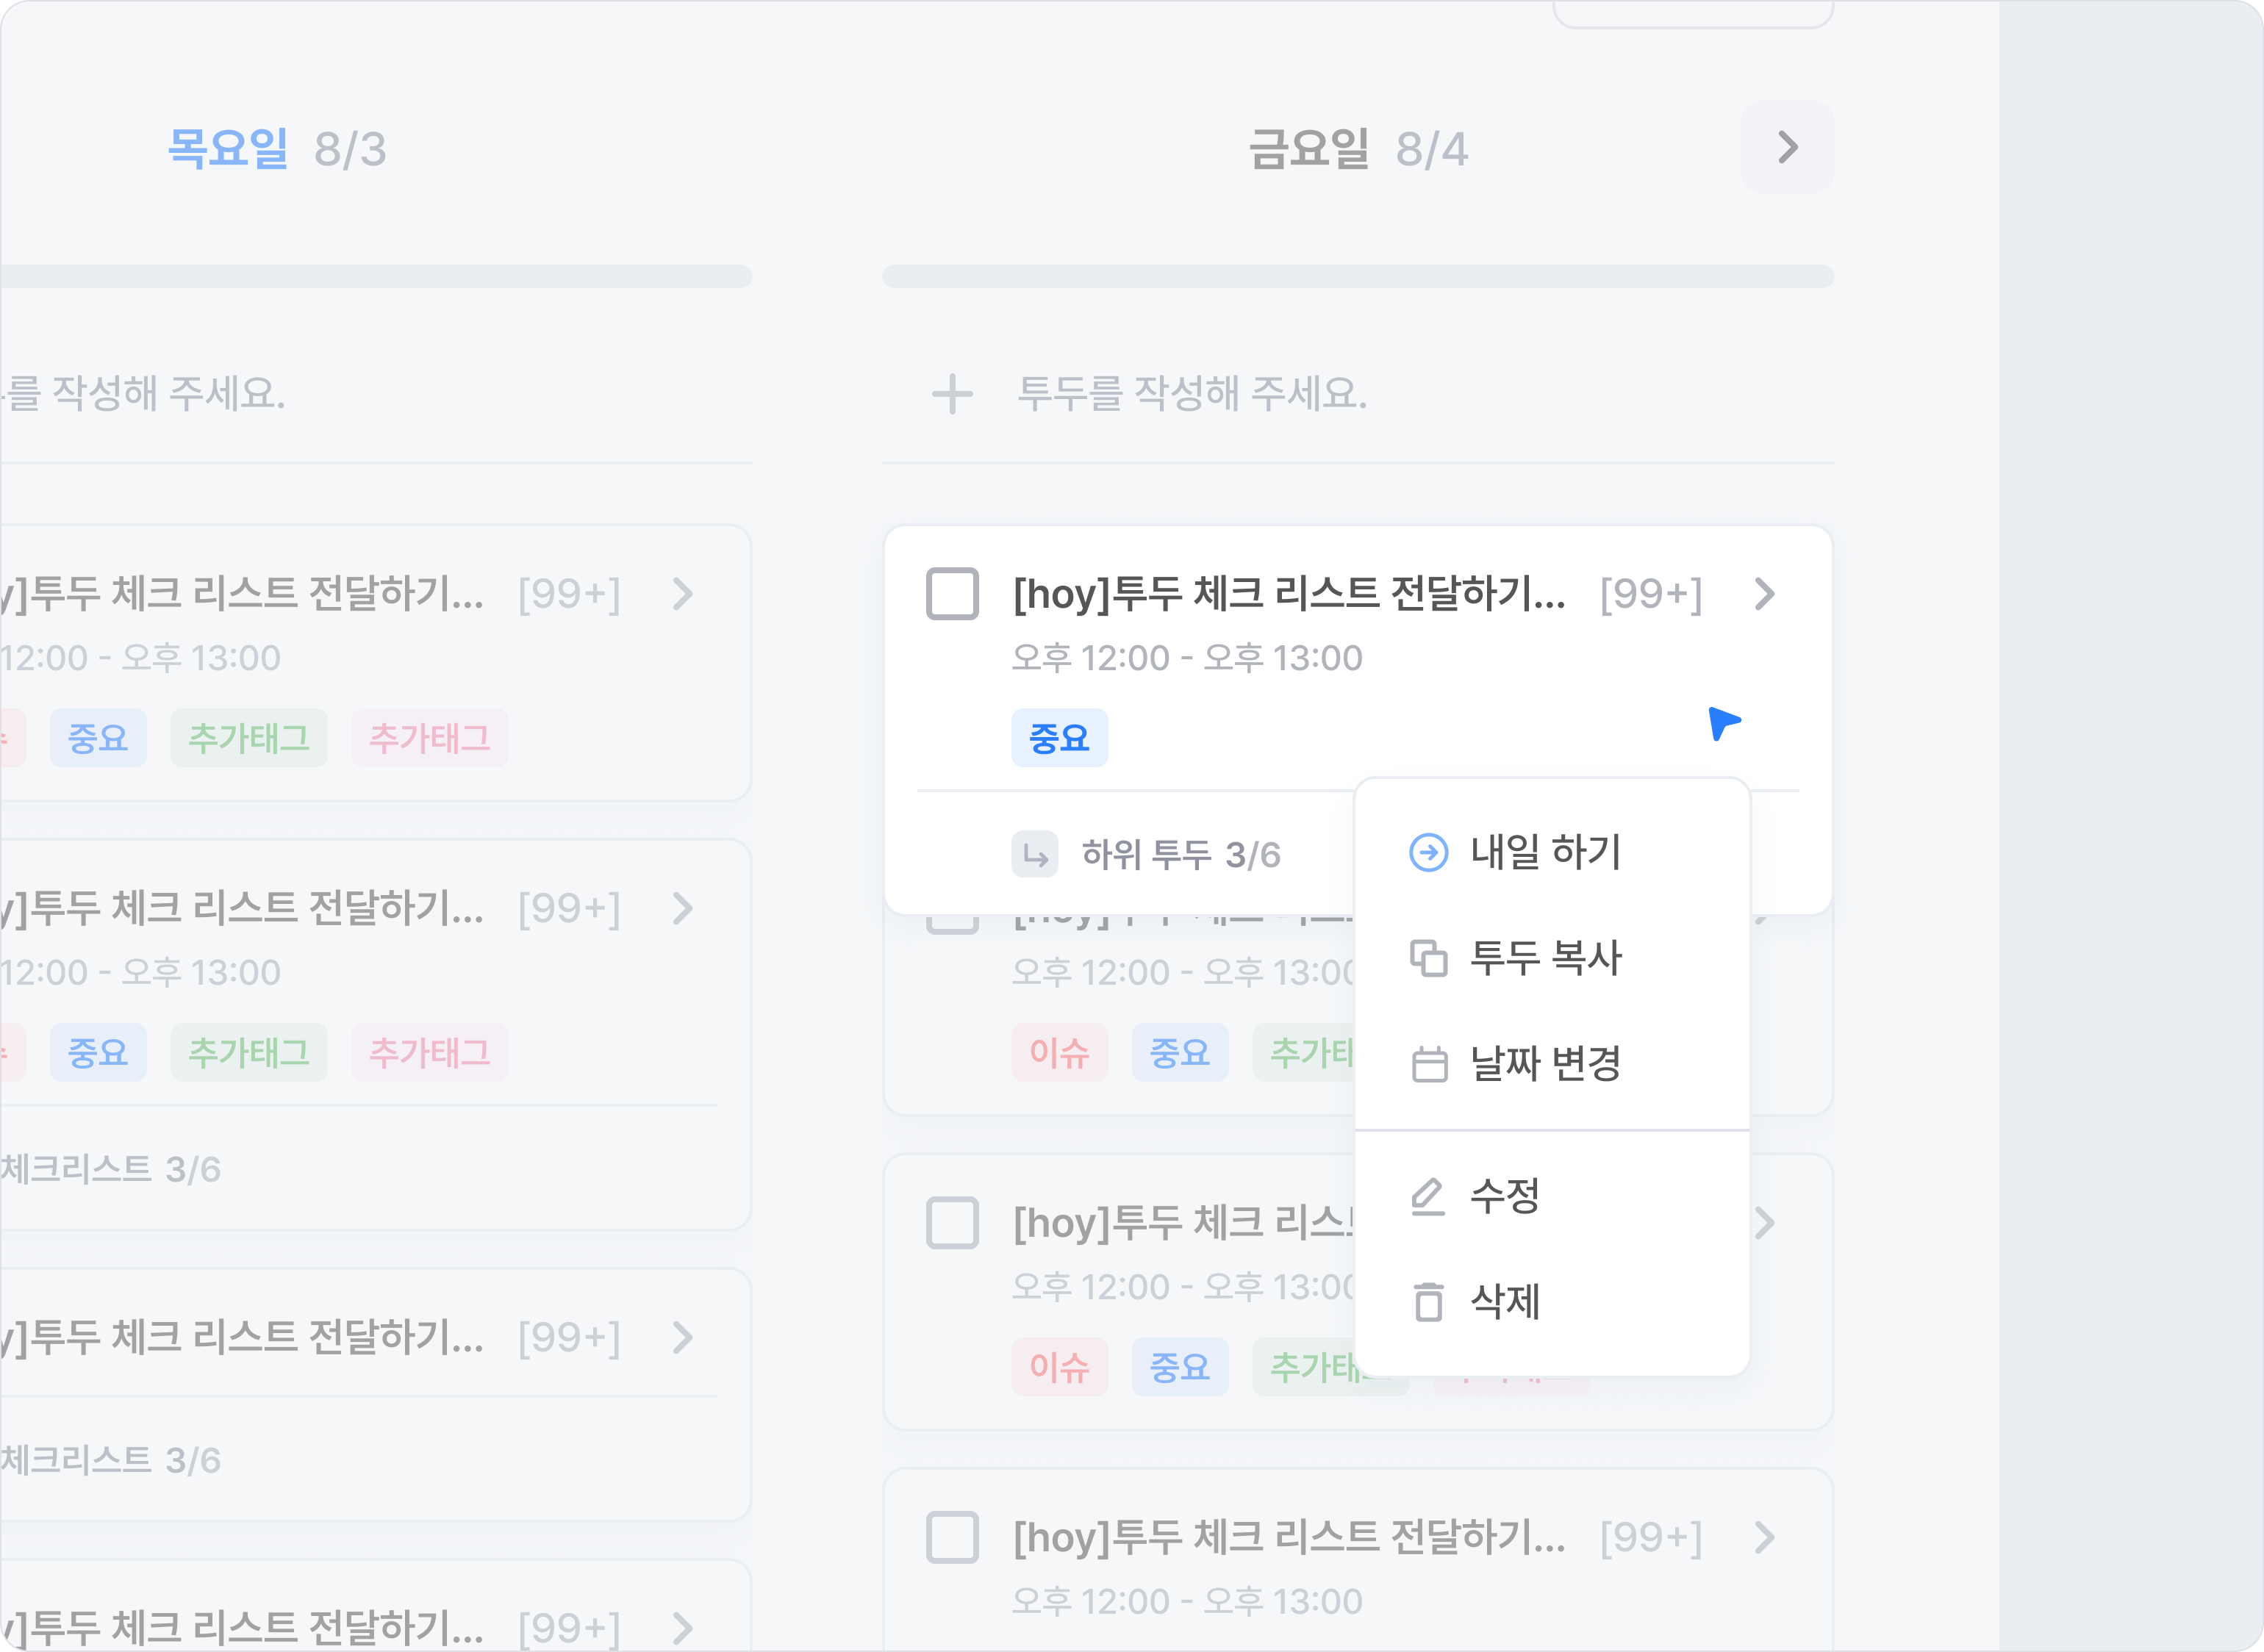Go to next day using top-right chevron
Viewport: 2264px width, 1652px height.
tap(1787, 148)
